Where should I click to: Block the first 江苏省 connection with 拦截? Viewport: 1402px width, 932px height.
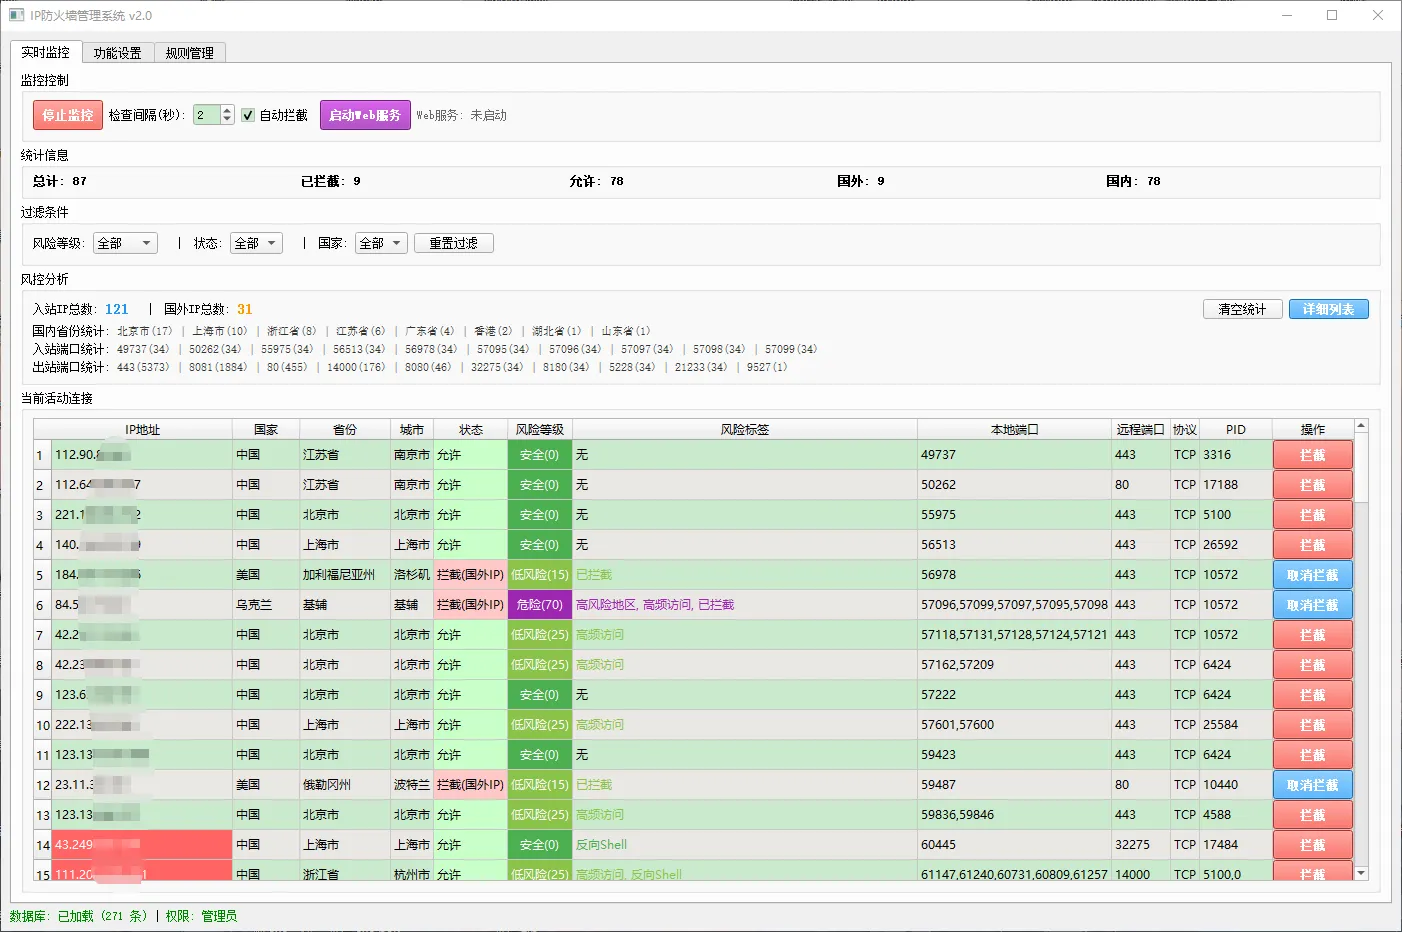pyautogui.click(x=1312, y=454)
